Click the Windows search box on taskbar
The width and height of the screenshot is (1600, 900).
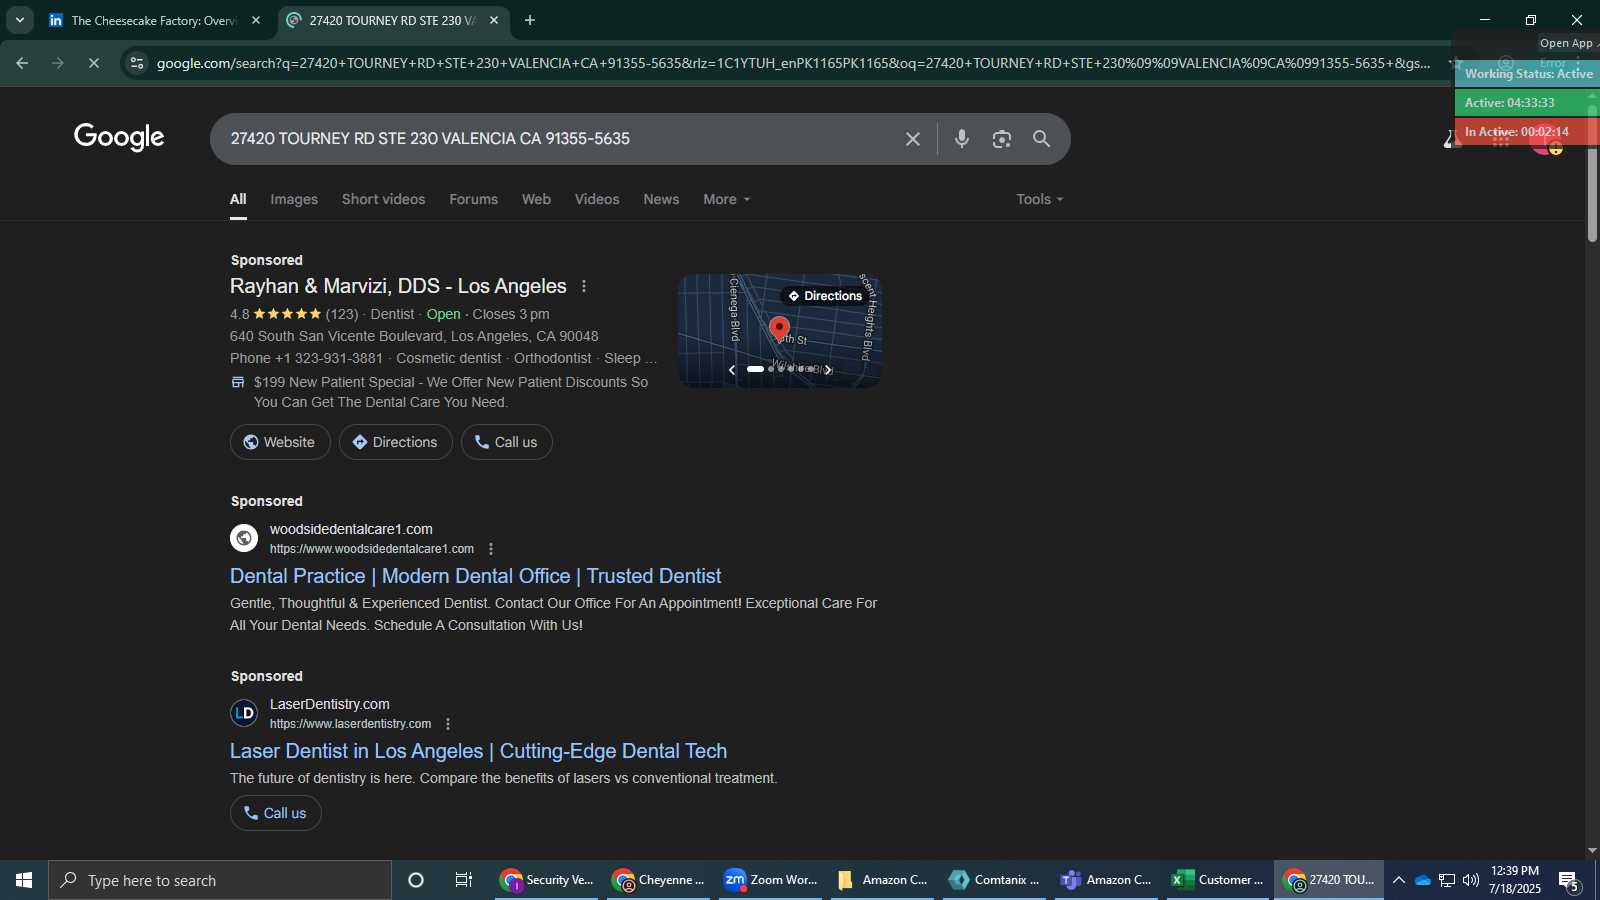(x=220, y=880)
